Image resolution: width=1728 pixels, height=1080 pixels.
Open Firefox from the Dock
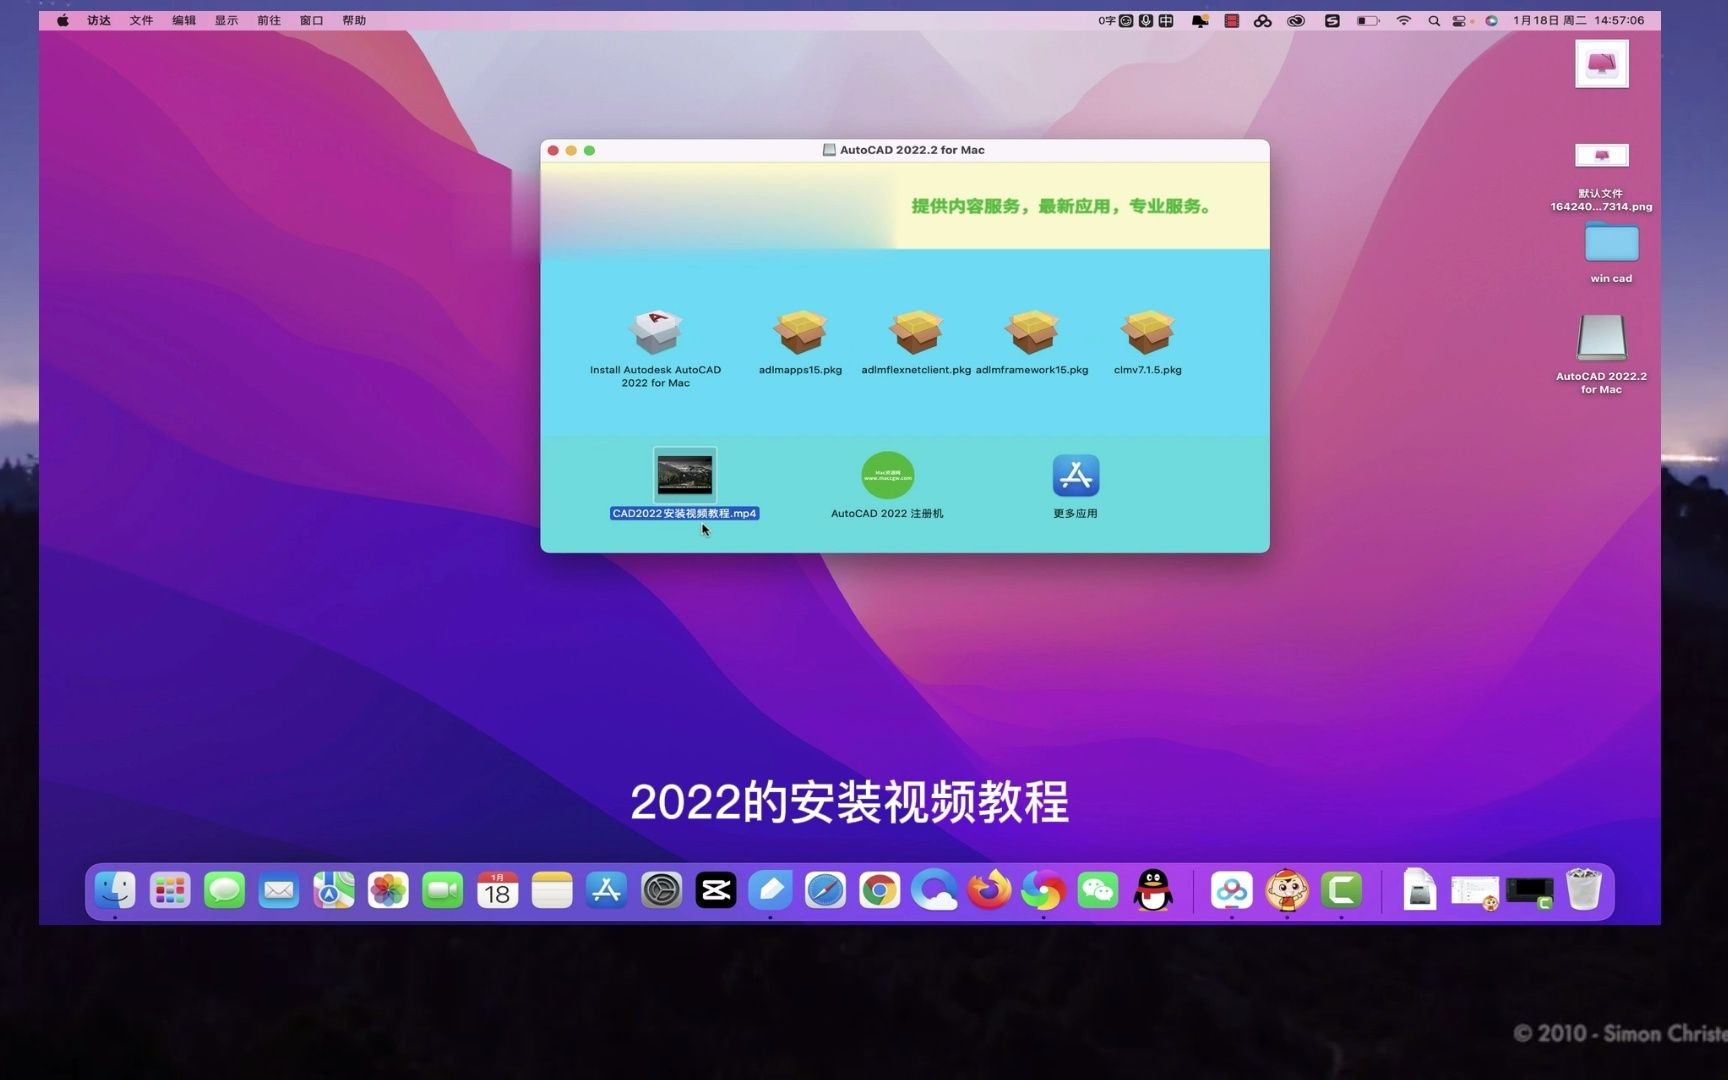coord(989,890)
